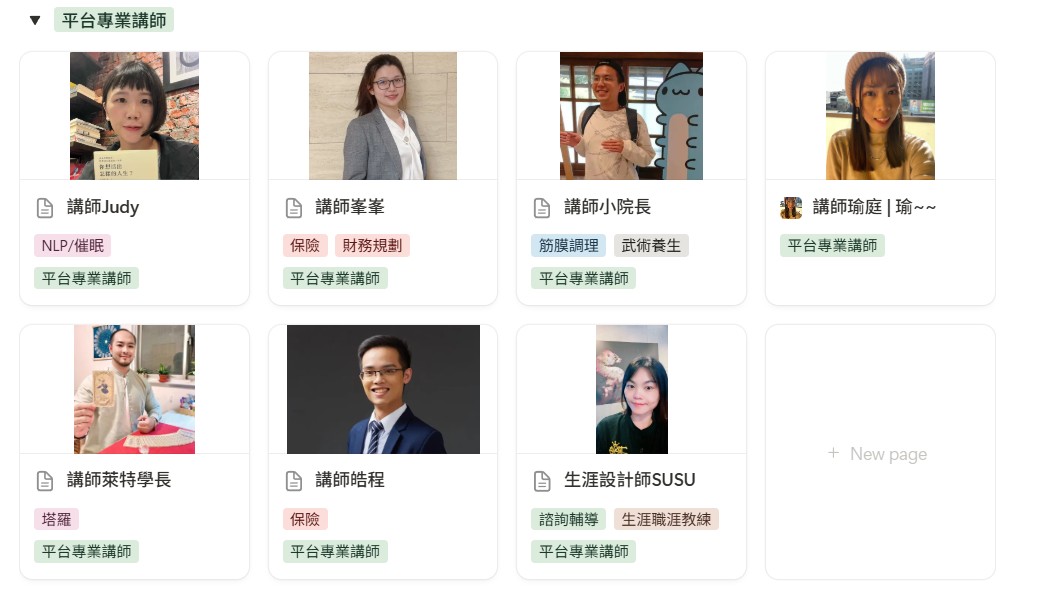
Task: Click the 平台專業講師 group header label
Action: coord(114,21)
